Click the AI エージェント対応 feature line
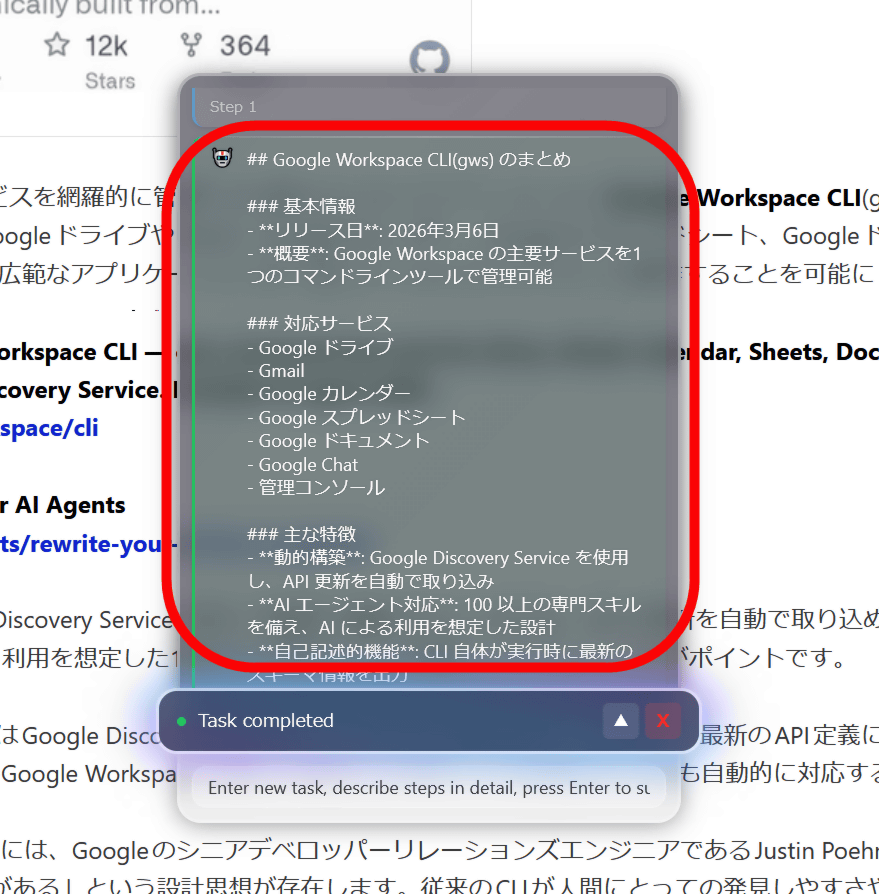The width and height of the screenshot is (879, 894). click(x=444, y=616)
